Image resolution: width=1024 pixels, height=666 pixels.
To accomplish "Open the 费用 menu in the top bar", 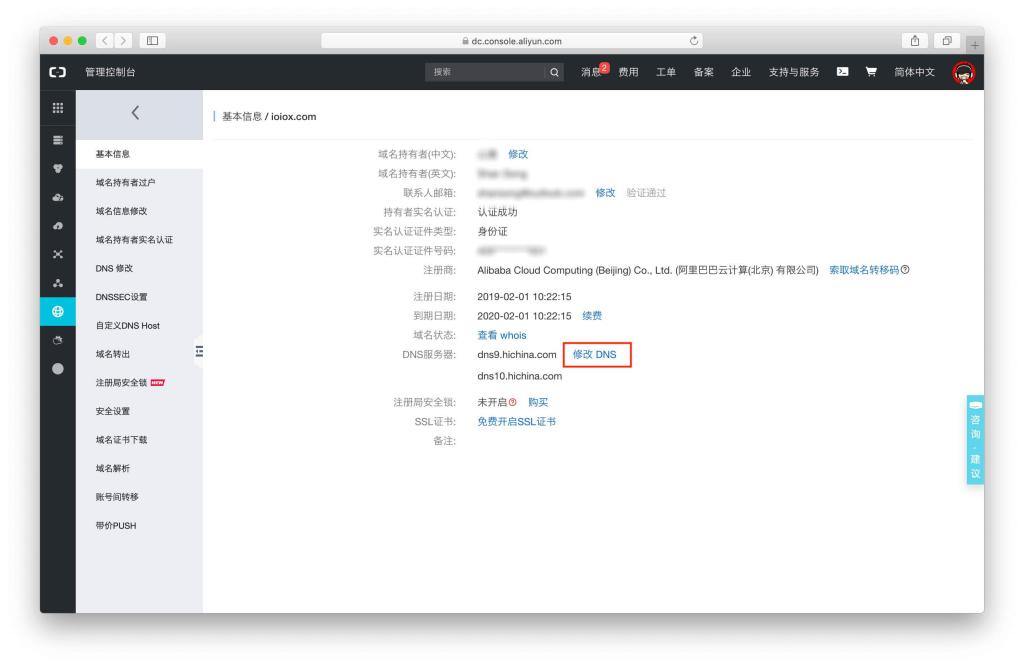I will click(628, 72).
